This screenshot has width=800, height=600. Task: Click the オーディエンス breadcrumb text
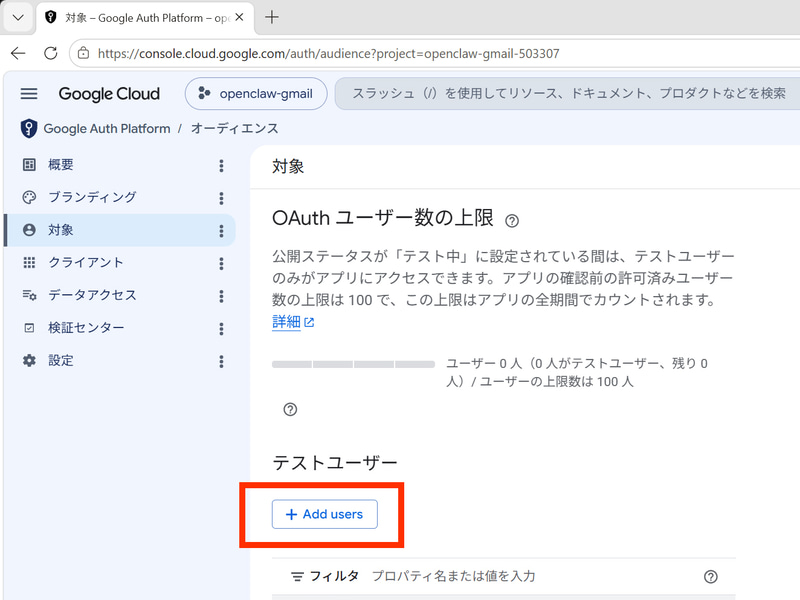[x=235, y=129]
